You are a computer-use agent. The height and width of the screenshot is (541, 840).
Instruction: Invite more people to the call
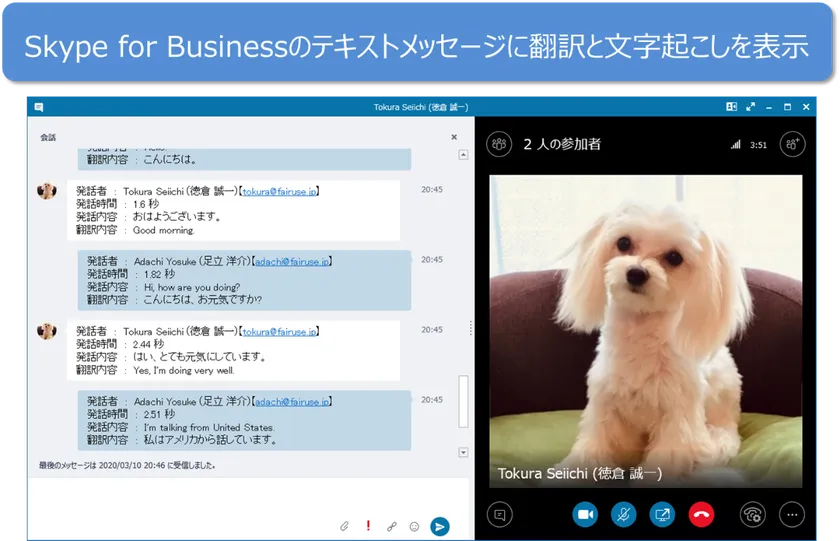[x=792, y=144]
